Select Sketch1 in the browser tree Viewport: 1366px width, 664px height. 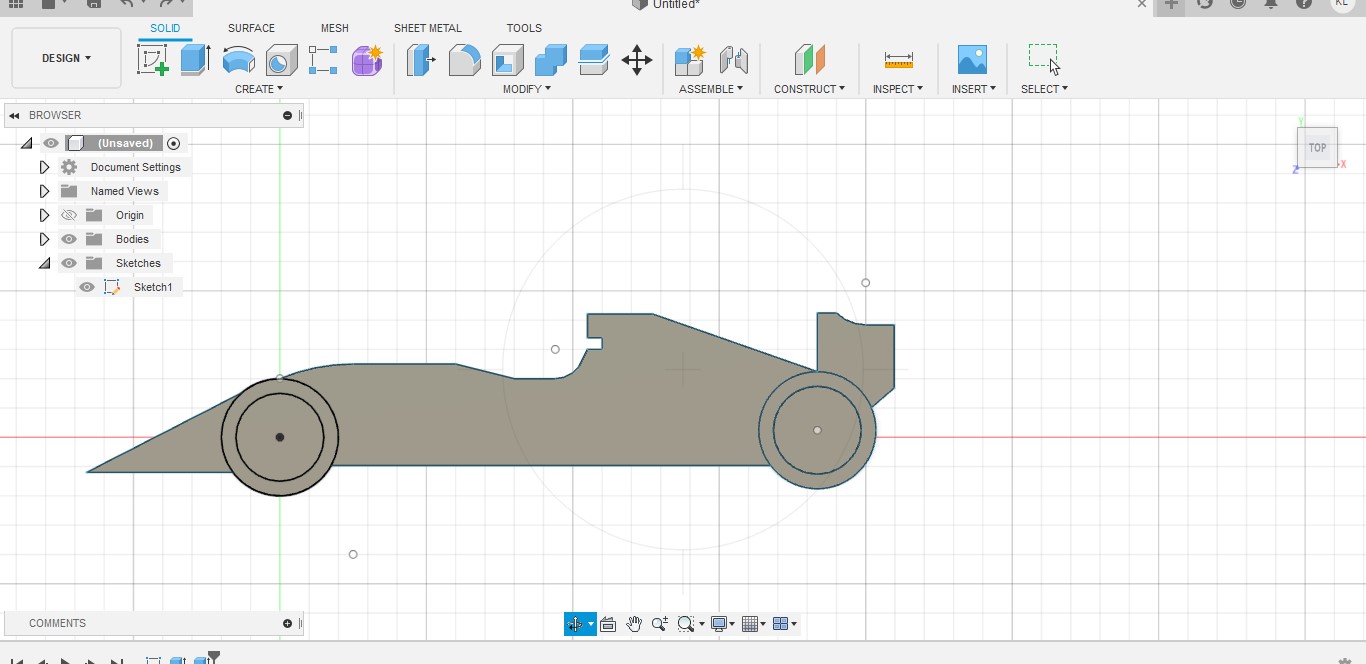tap(153, 287)
